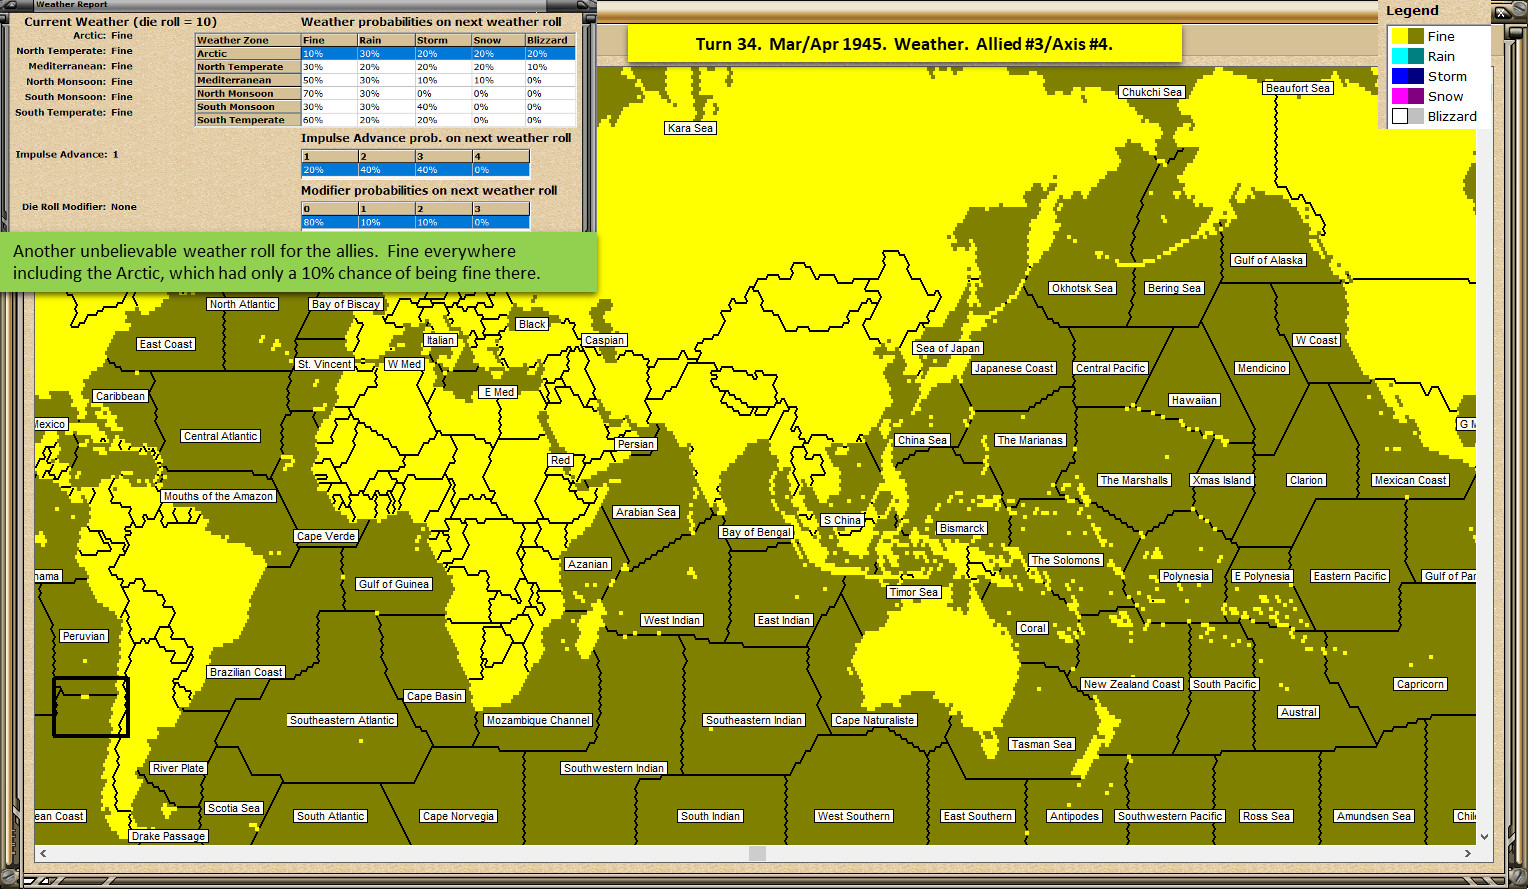Click the scroll down arrow beside the map
Viewport: 1528px width, 889px height.
tap(1484, 837)
